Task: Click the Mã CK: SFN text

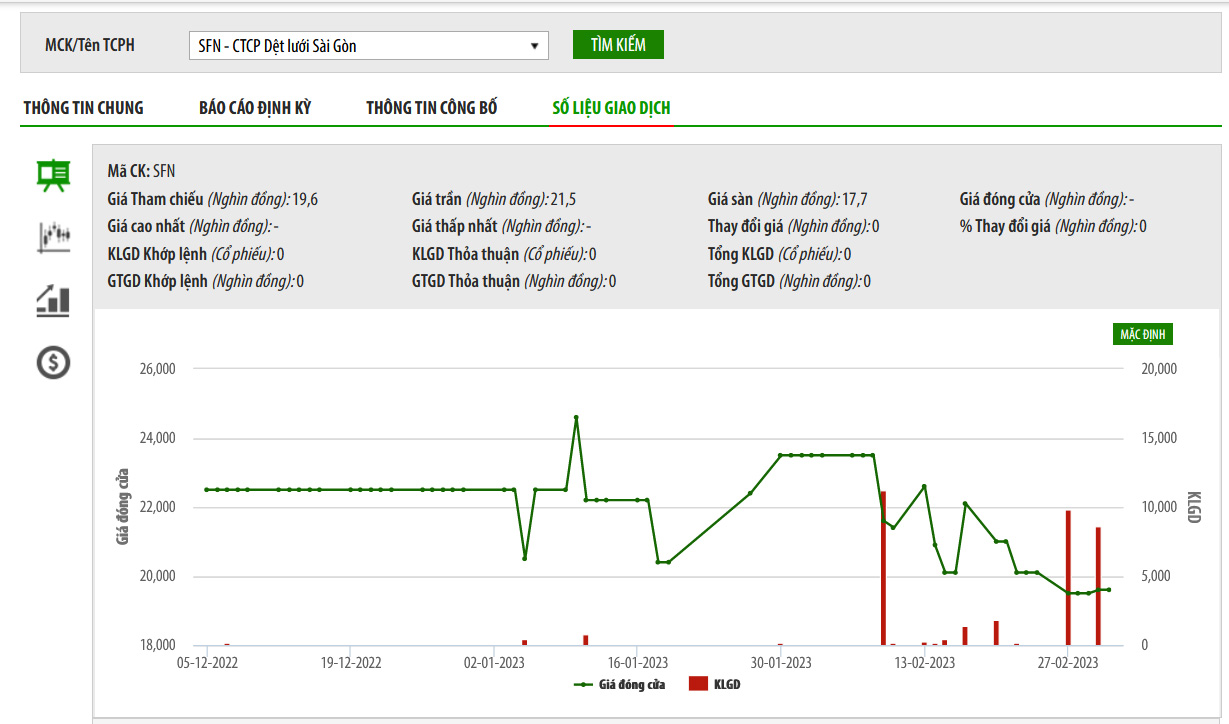Action: click(x=141, y=171)
